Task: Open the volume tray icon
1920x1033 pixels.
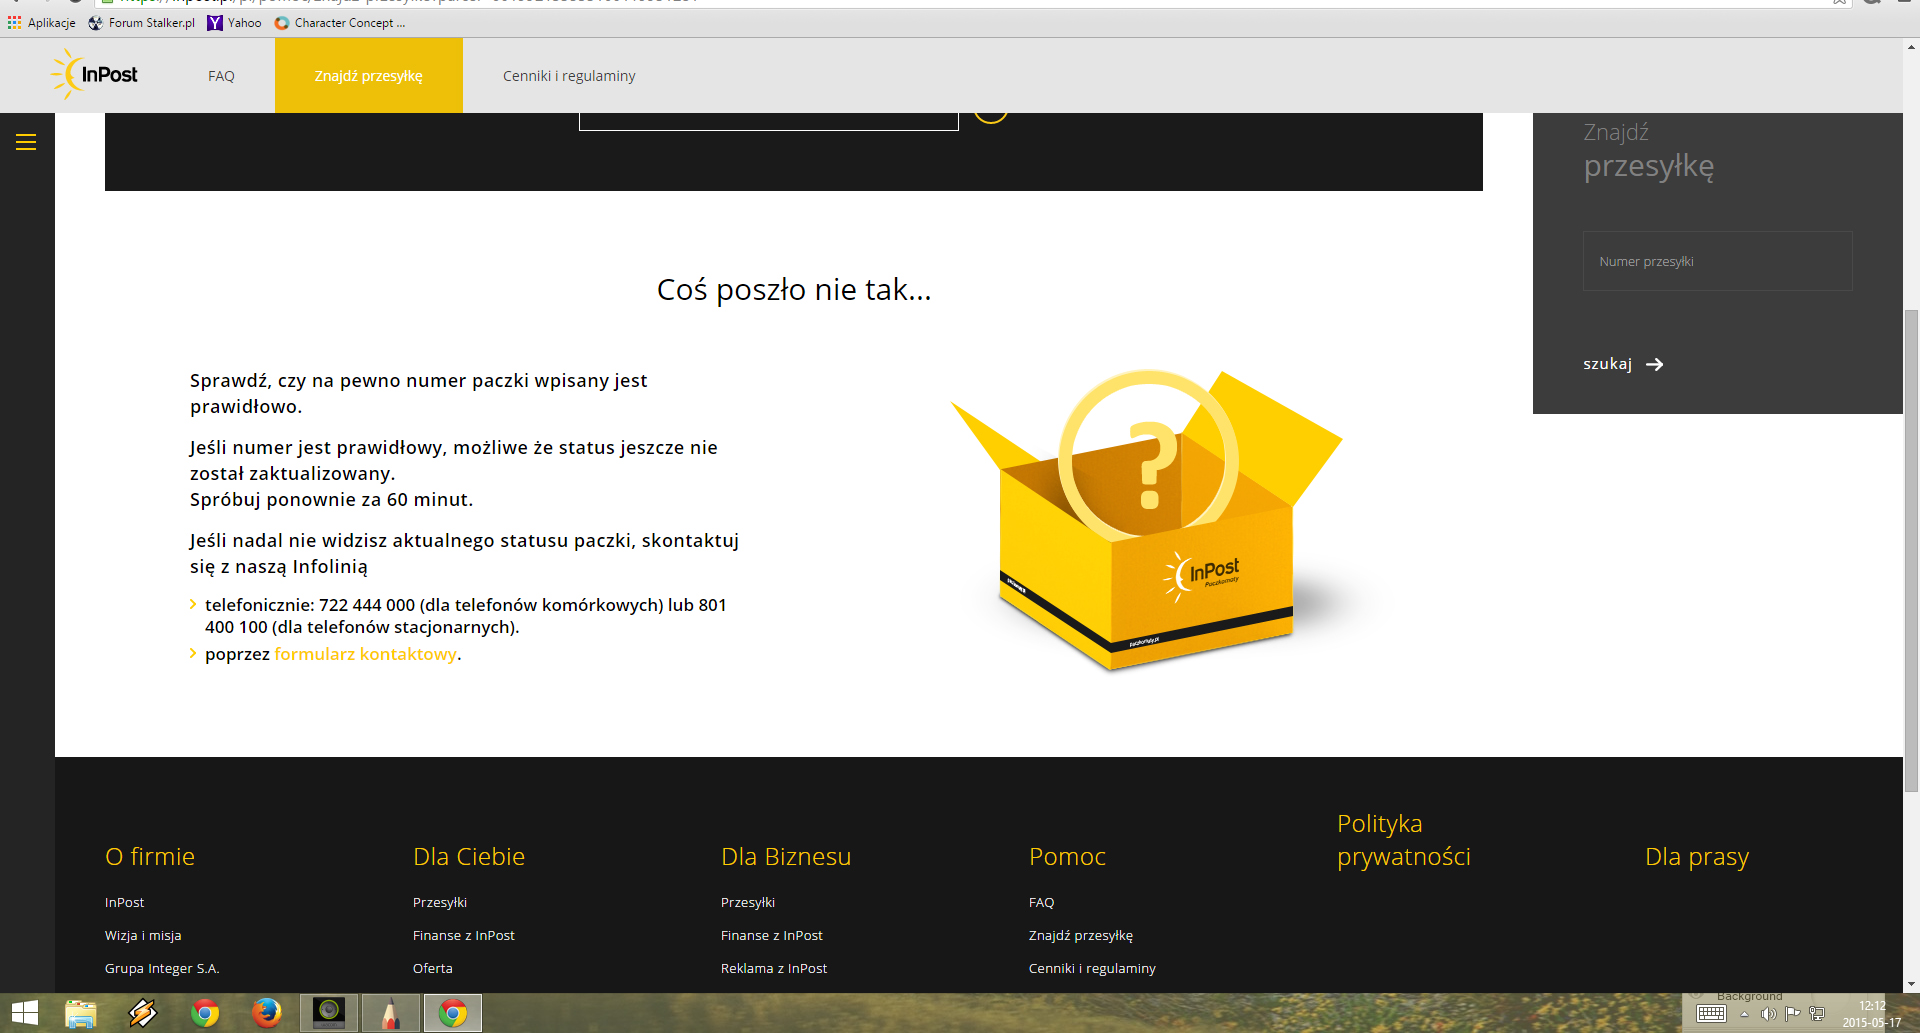Action: 1769,1014
